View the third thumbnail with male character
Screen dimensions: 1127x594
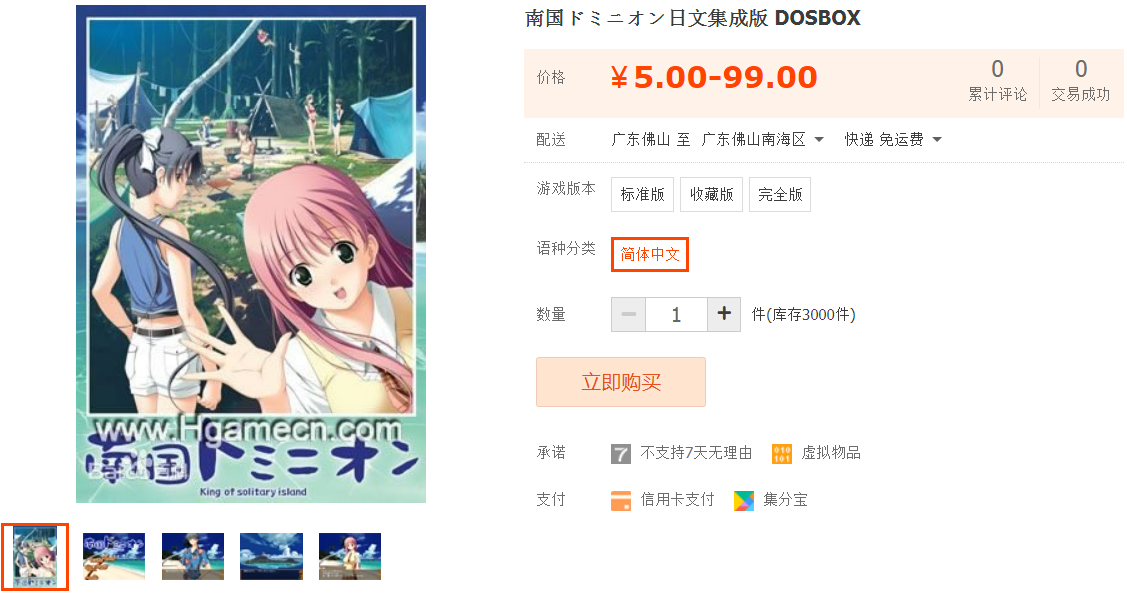(x=193, y=556)
